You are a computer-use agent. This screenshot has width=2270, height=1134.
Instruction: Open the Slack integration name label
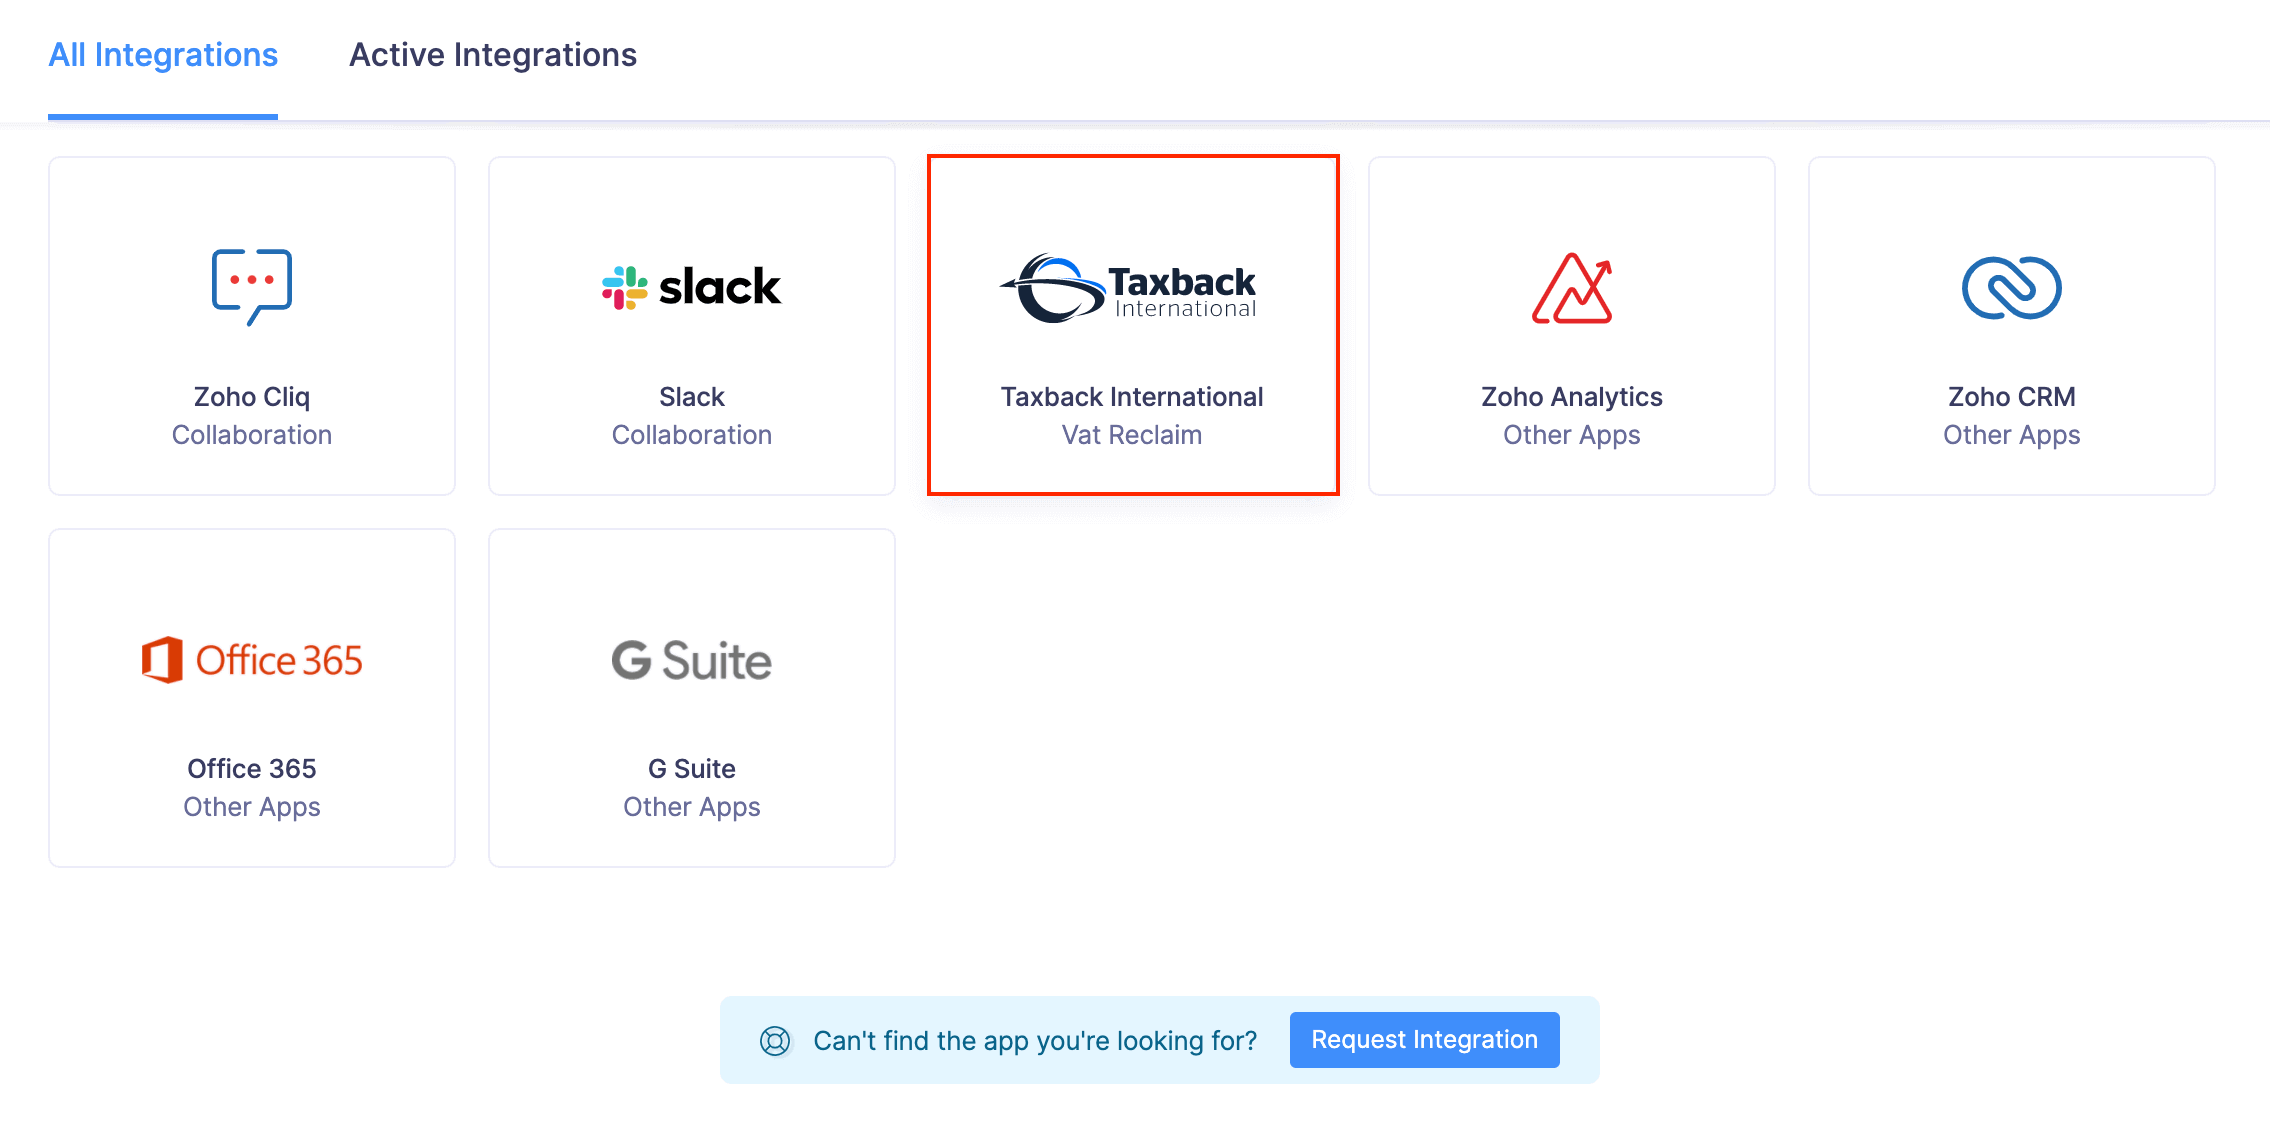[692, 397]
